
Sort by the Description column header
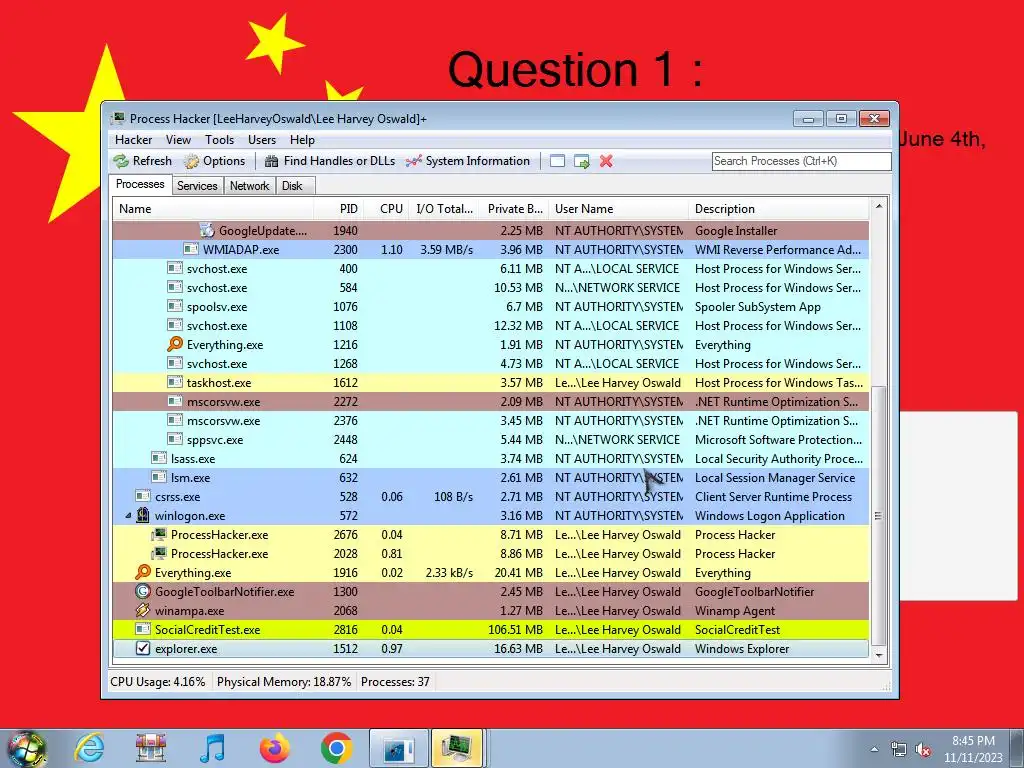[x=779, y=209]
